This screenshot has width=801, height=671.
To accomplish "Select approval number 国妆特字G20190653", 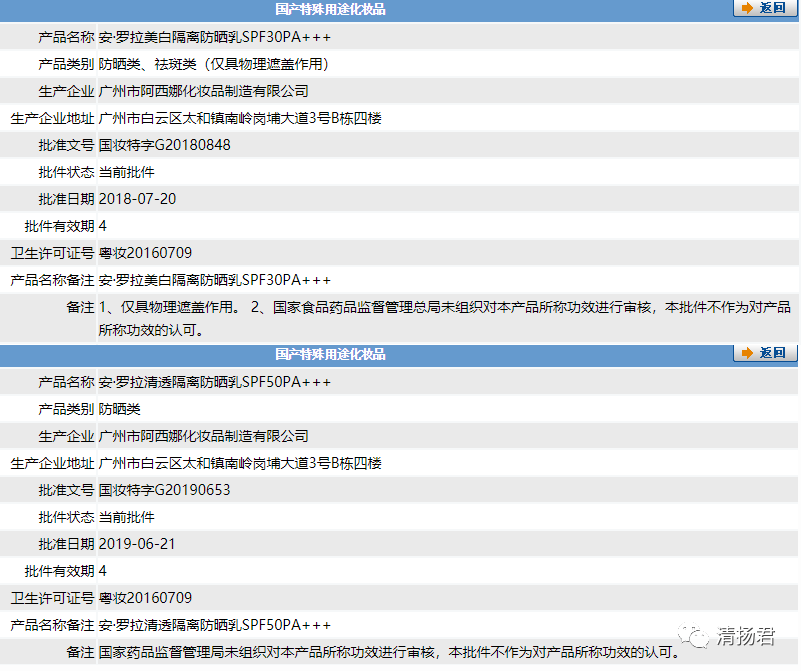I will point(164,490).
